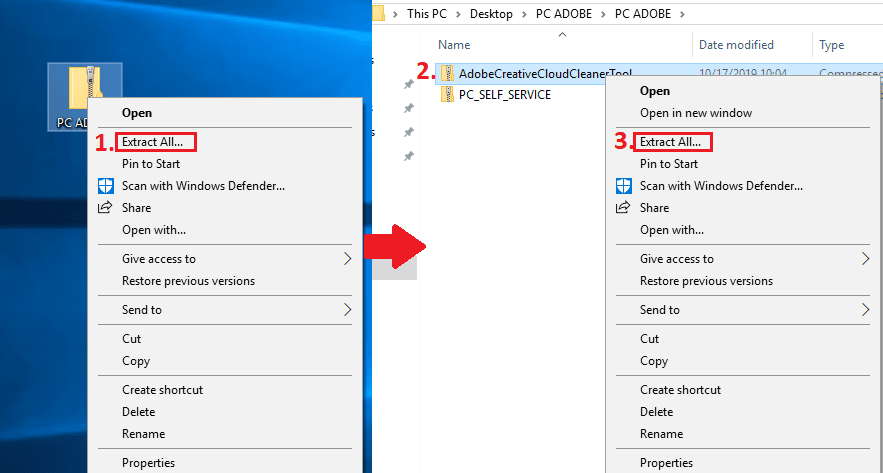Click the PC_SELF_SERVICE folder icon

click(x=448, y=95)
